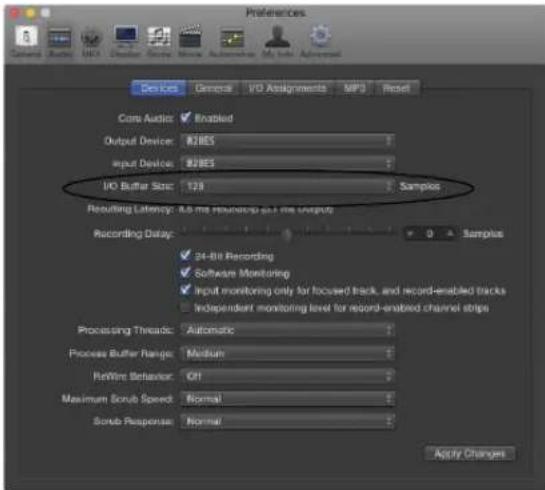Viewport: 545px width, 490px height.
Task: Click the Recording Delay slider handle
Action: point(287,236)
